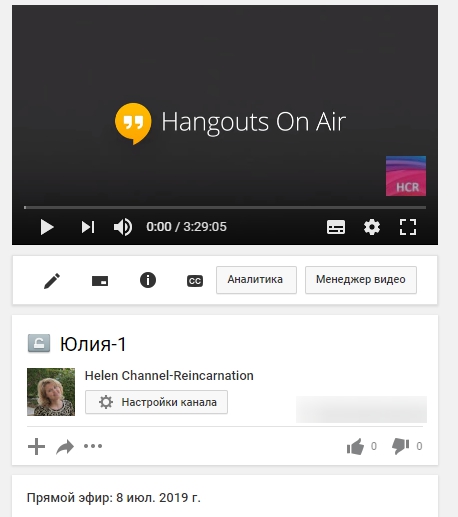Open the CC subtitles editor icon
Viewport: 458px width, 517px height.
195,281
